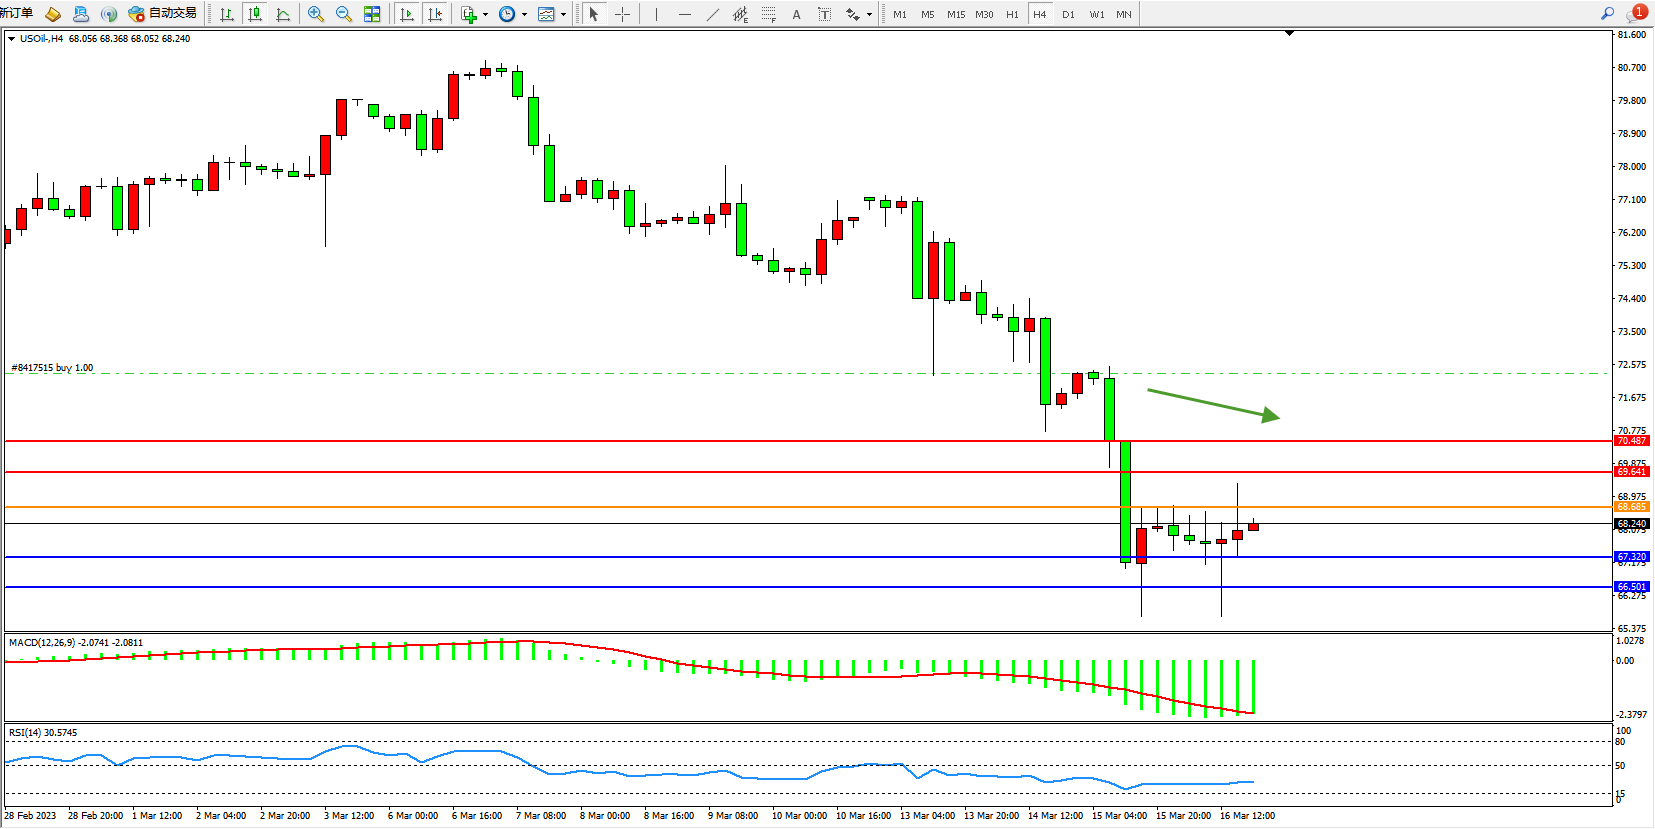
Task: Open the chart templates dropdown arrow
Action: click(563, 14)
